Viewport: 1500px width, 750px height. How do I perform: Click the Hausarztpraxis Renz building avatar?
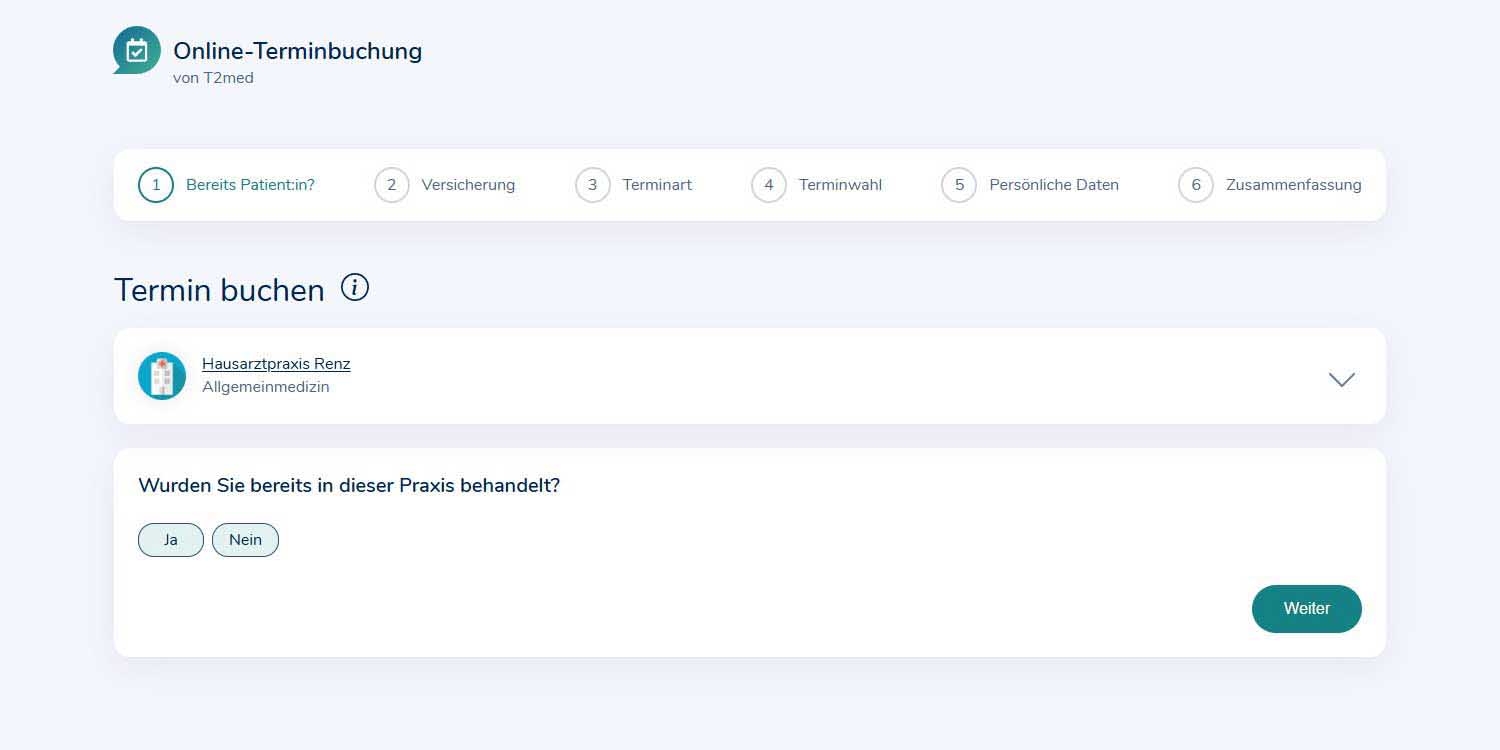162,376
